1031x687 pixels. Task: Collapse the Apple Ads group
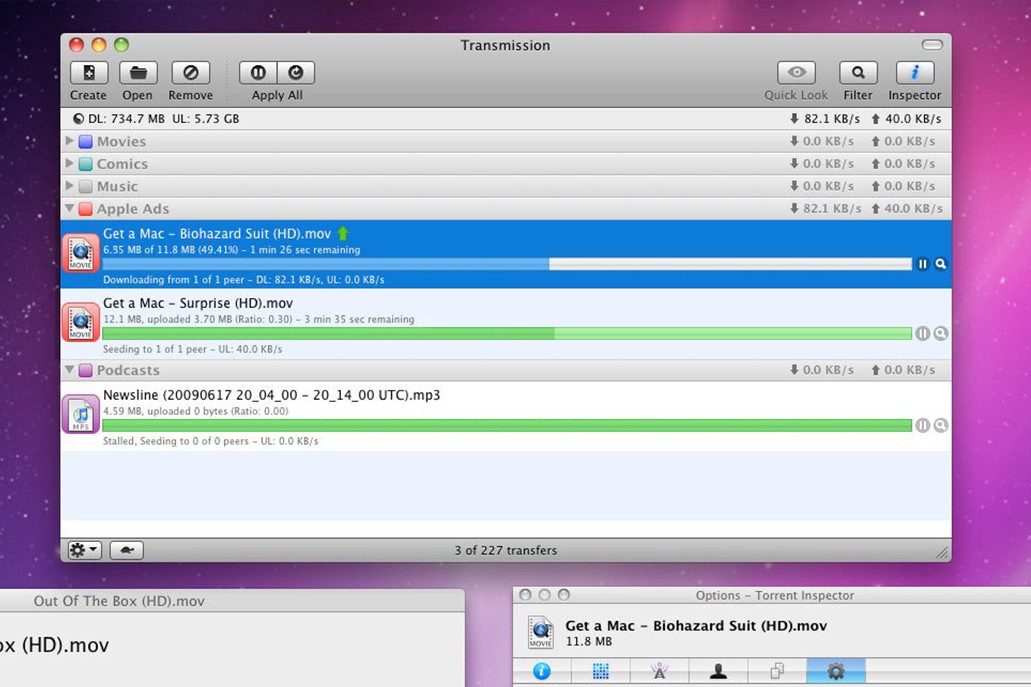coord(70,209)
